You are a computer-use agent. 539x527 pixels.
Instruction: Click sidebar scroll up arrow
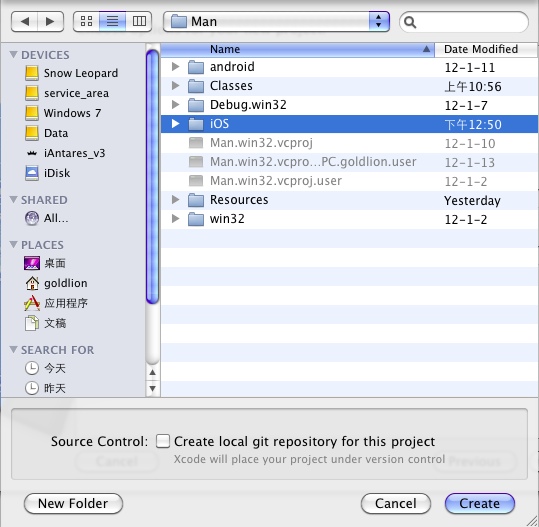[x=153, y=372]
